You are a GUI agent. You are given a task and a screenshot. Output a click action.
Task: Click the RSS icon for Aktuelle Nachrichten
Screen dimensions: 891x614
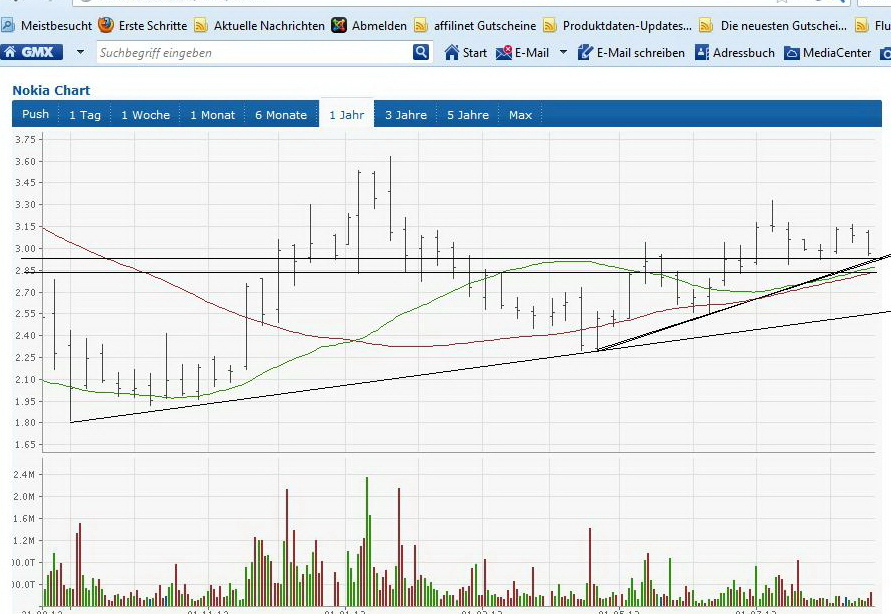point(201,26)
